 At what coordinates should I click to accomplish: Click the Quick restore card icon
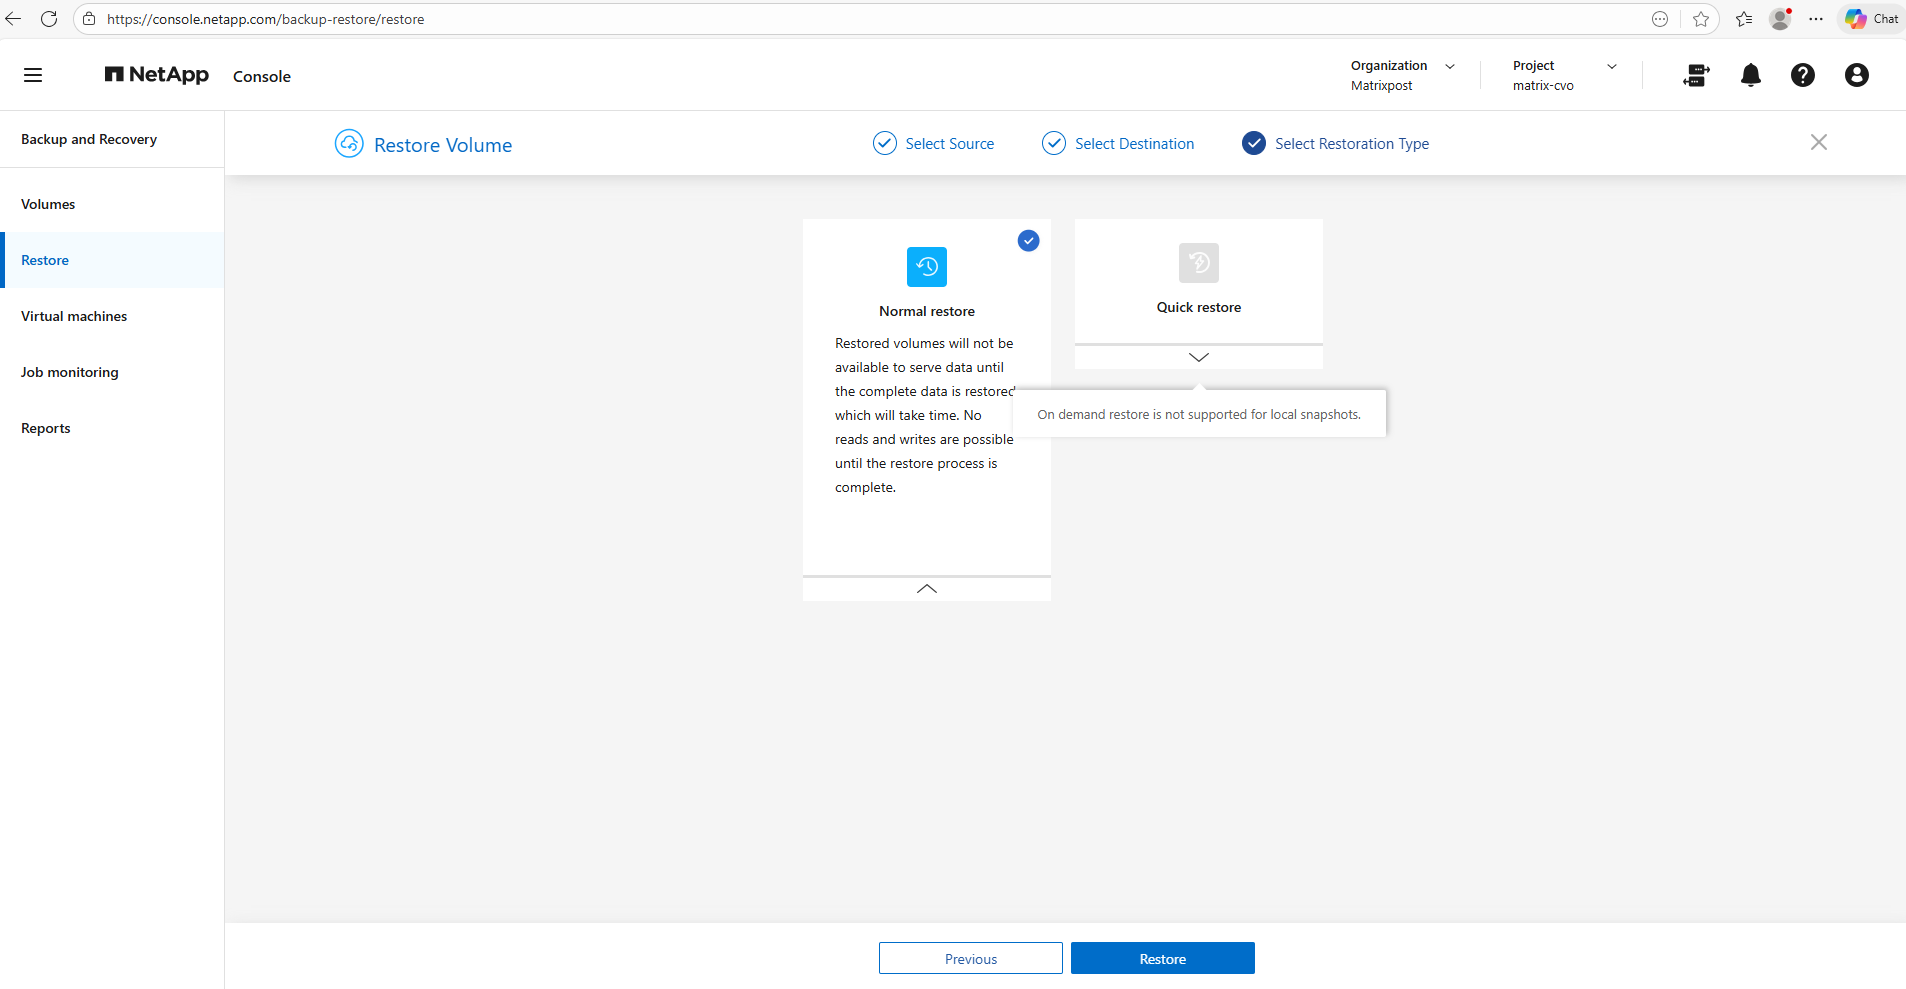pyautogui.click(x=1199, y=263)
